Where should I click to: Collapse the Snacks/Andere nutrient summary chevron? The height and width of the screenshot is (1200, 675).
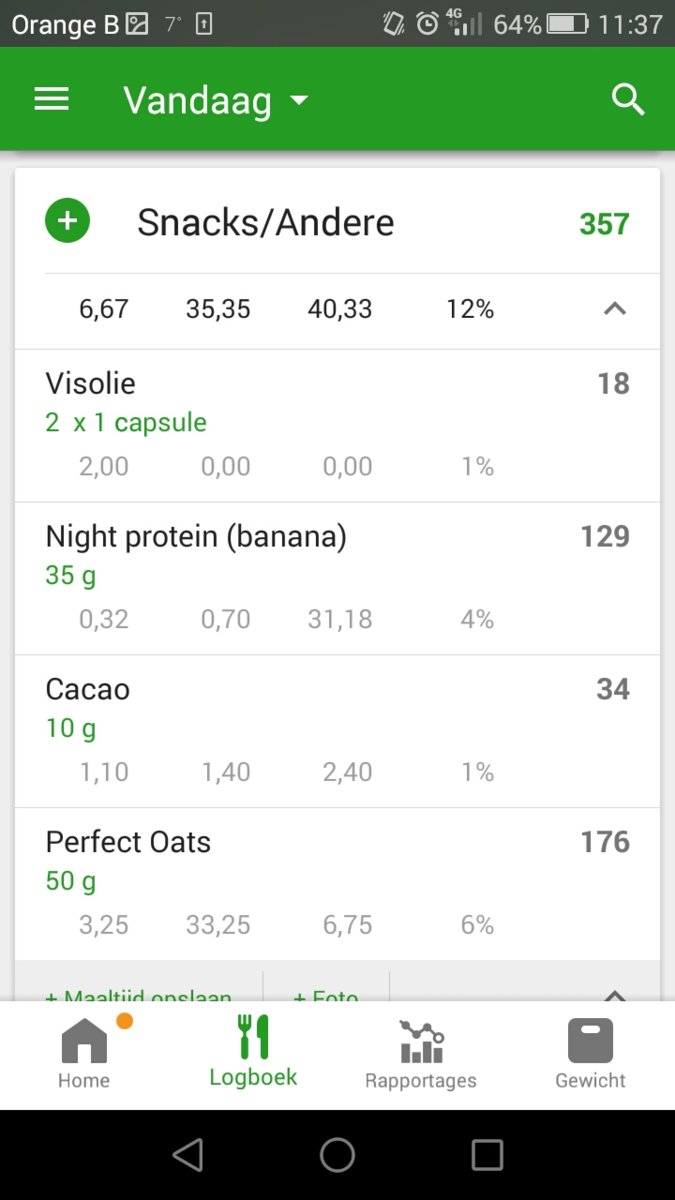coord(615,309)
